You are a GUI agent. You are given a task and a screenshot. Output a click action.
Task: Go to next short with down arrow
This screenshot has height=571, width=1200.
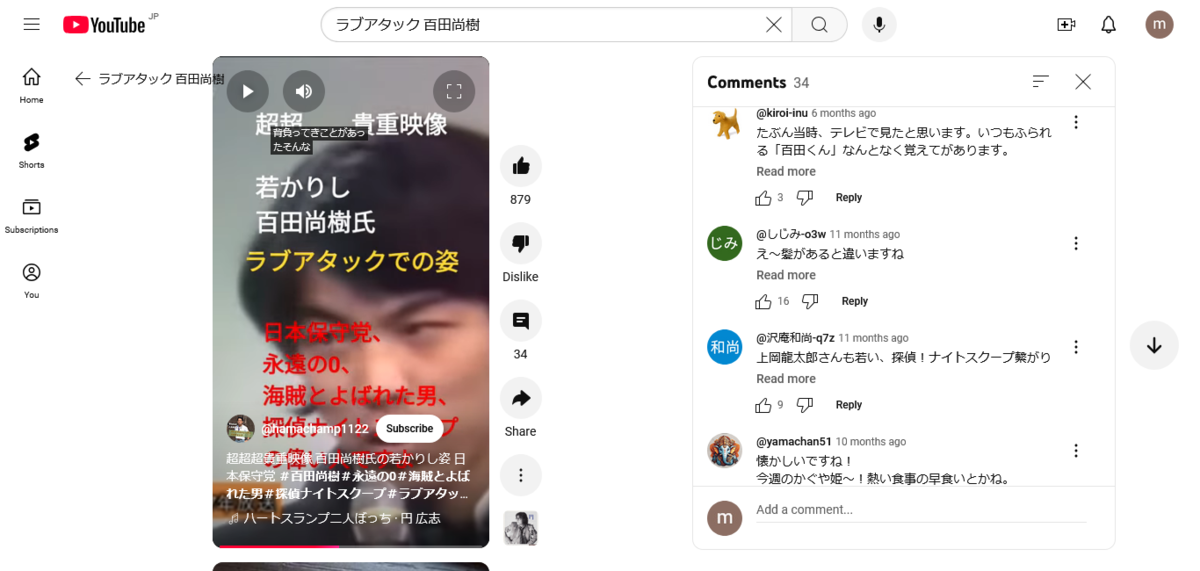pyautogui.click(x=1154, y=345)
